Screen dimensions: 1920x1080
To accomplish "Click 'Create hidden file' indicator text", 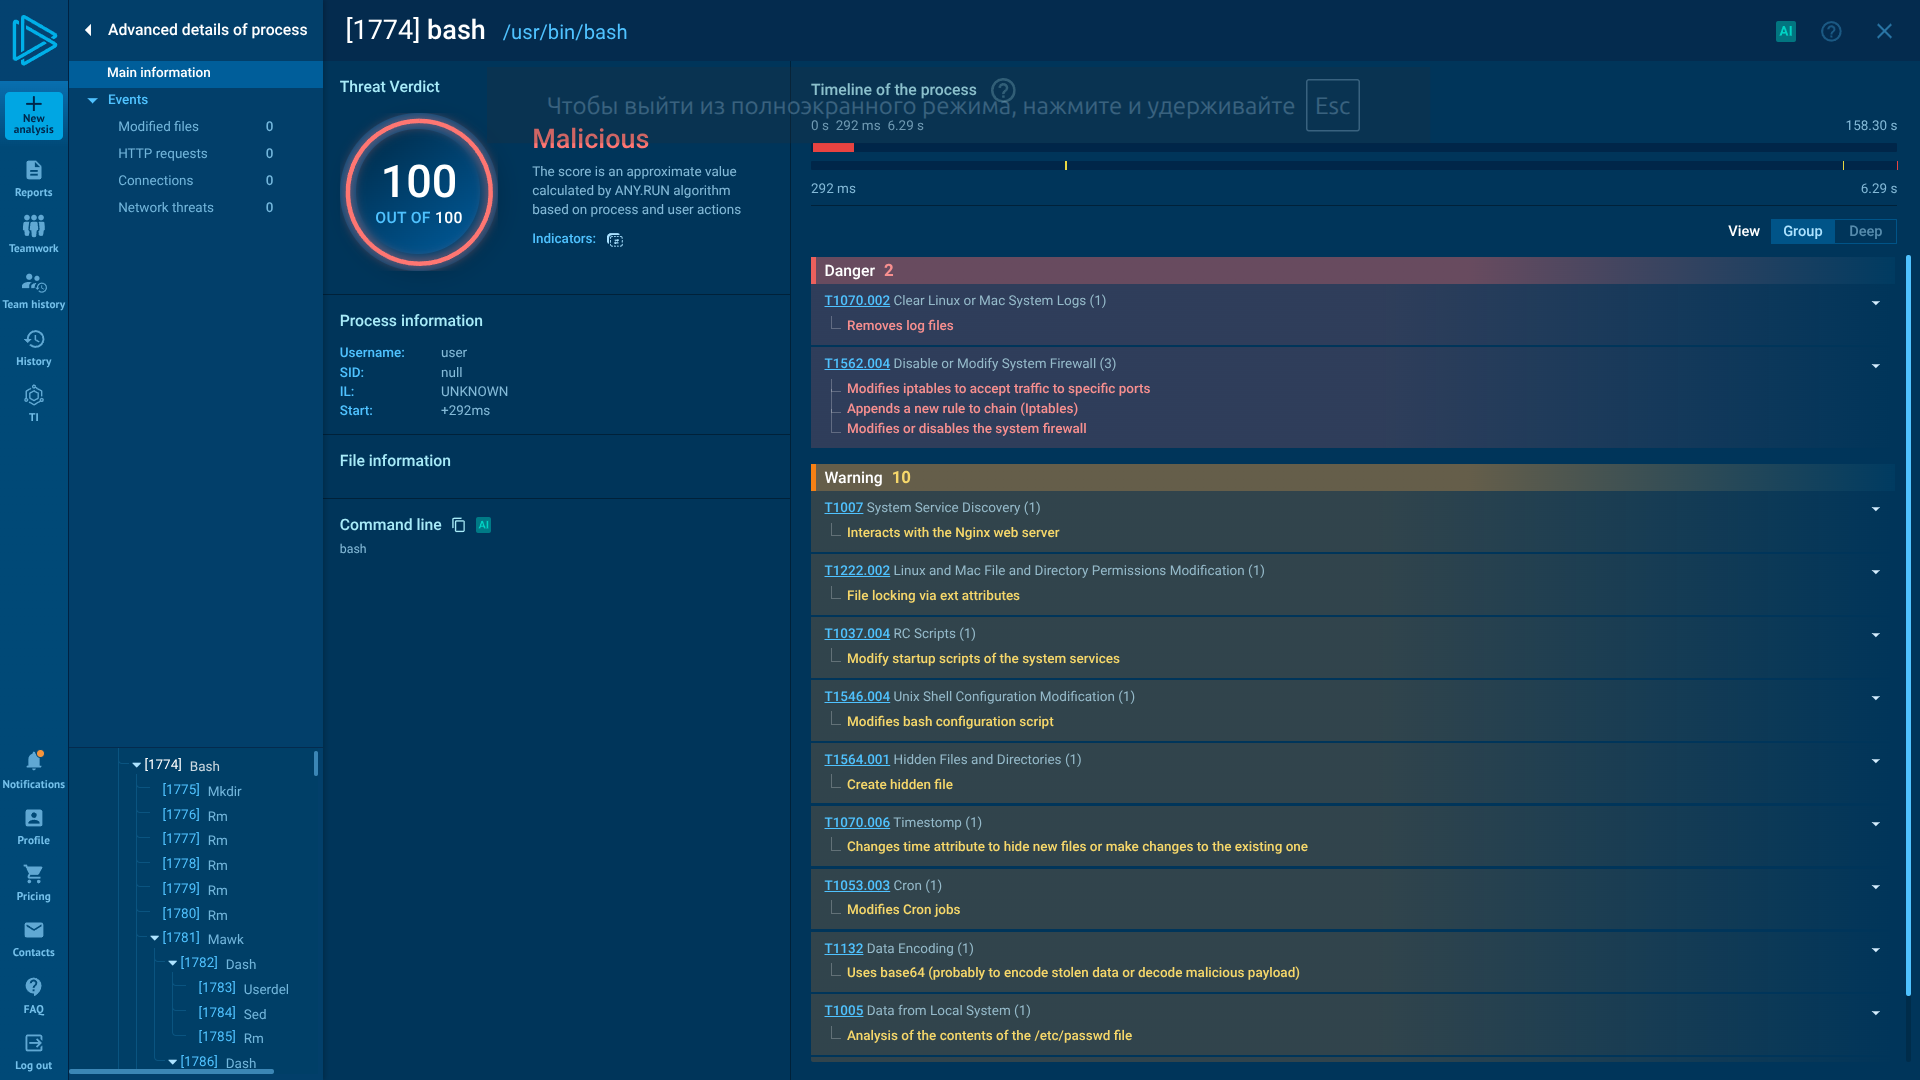I will pos(899,785).
